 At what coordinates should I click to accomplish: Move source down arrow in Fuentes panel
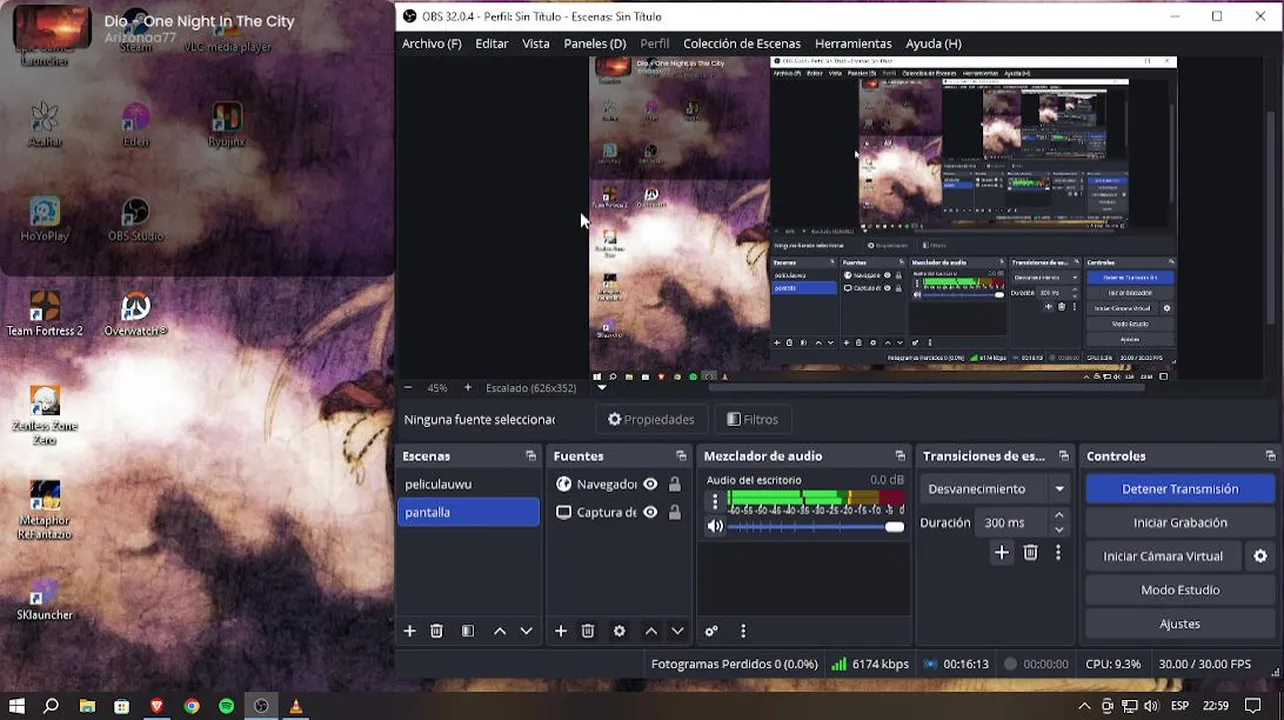677,631
